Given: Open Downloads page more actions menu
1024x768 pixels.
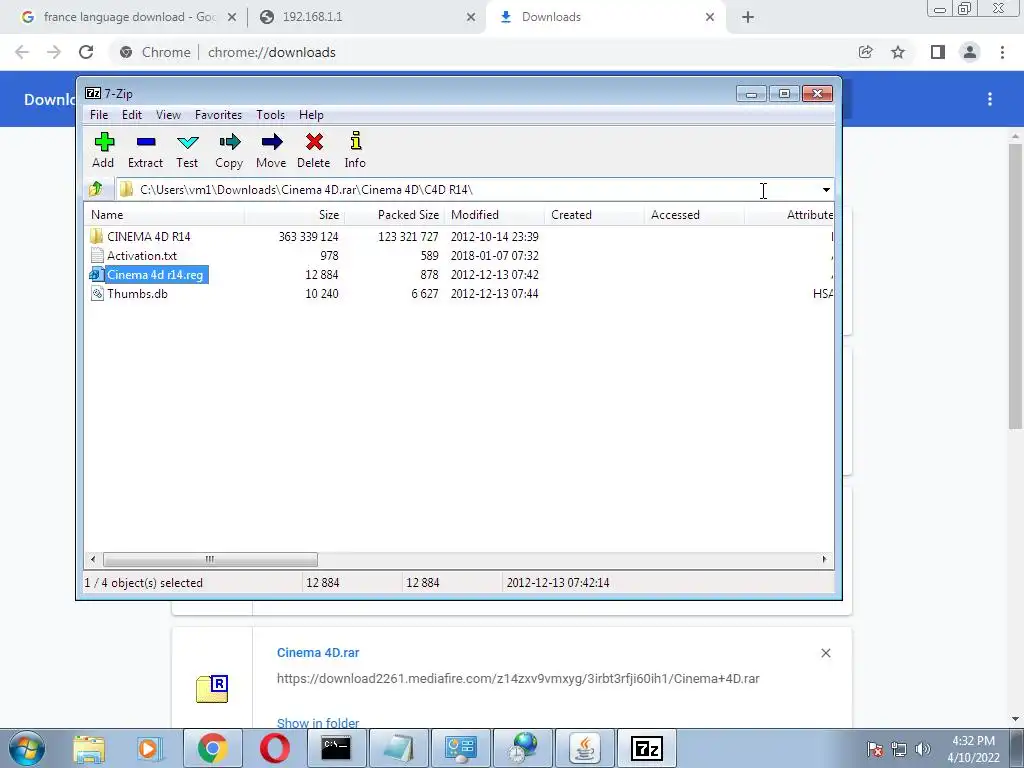Looking at the screenshot, I should [990, 99].
